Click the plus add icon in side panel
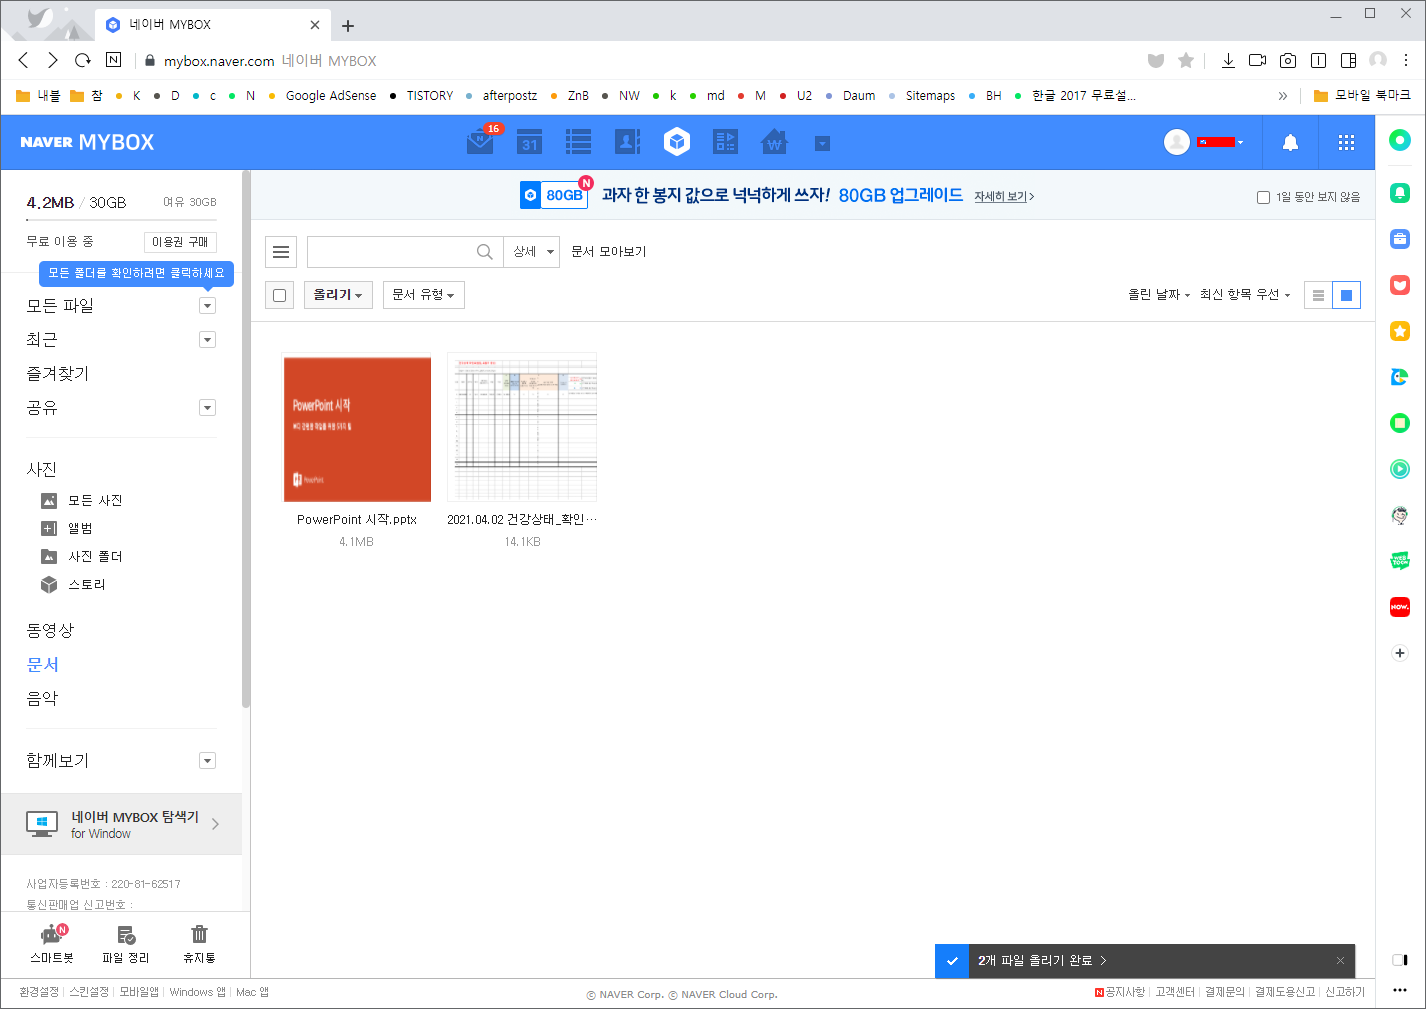The width and height of the screenshot is (1426, 1009). [x=1400, y=653]
